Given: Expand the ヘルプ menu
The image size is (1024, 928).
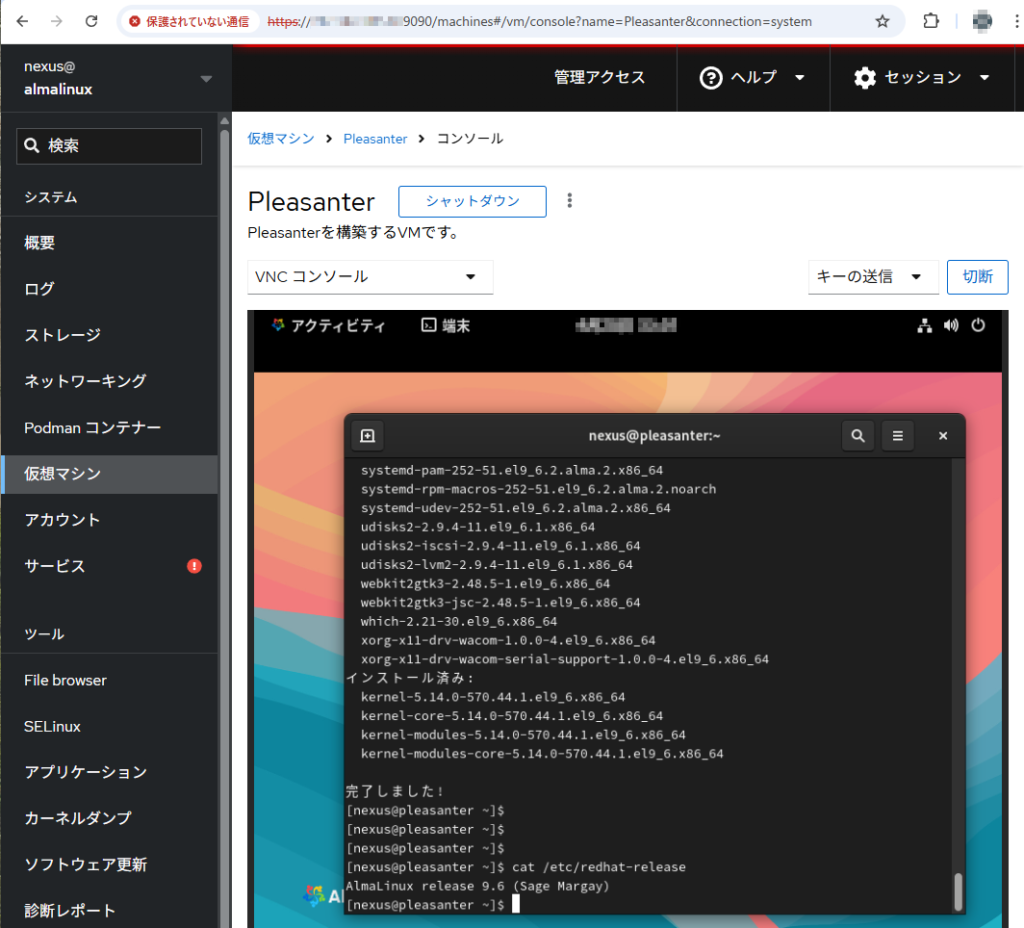Looking at the screenshot, I should pos(753,78).
